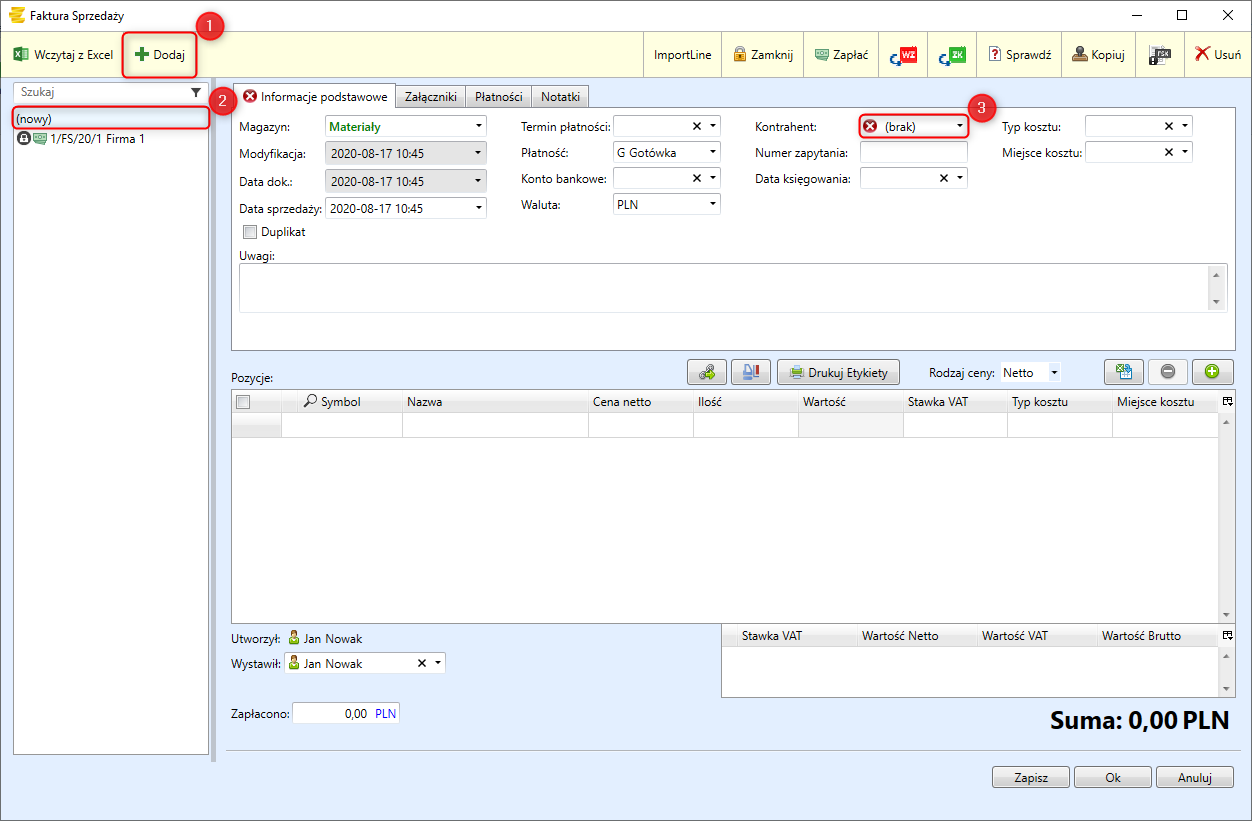Open the Kontrahent dropdown
This screenshot has width=1252, height=821.
point(959,127)
